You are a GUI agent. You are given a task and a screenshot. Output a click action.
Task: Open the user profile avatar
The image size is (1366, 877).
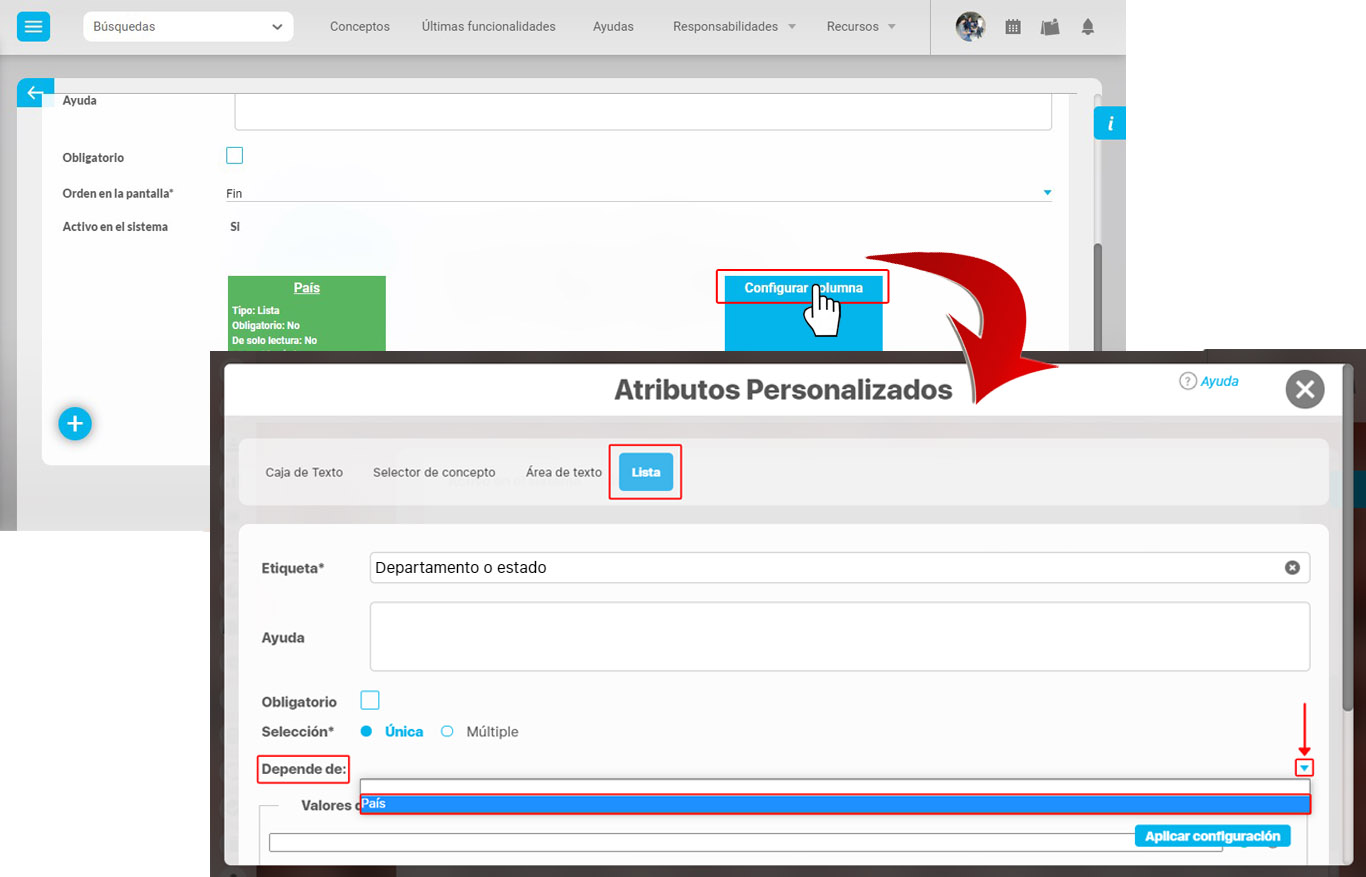(x=970, y=27)
